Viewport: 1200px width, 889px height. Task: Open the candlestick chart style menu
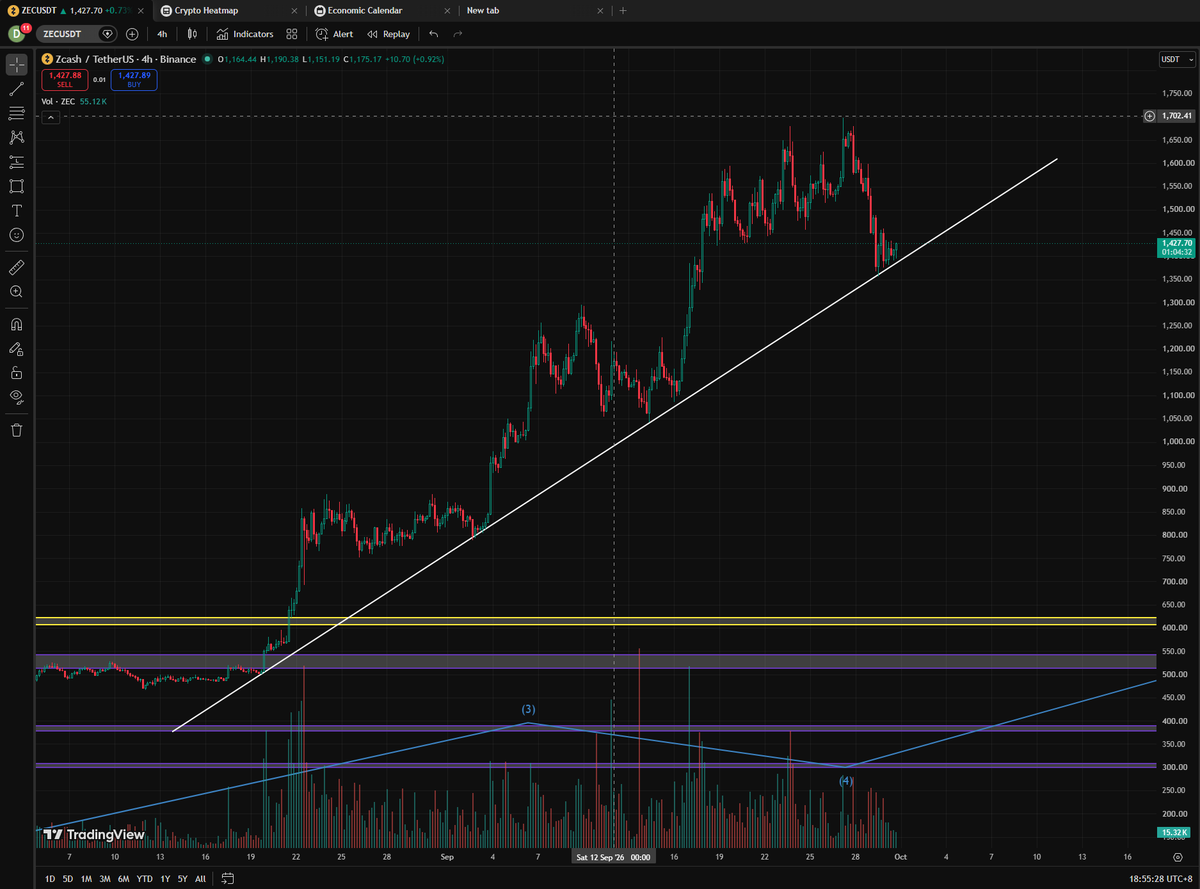click(x=192, y=34)
